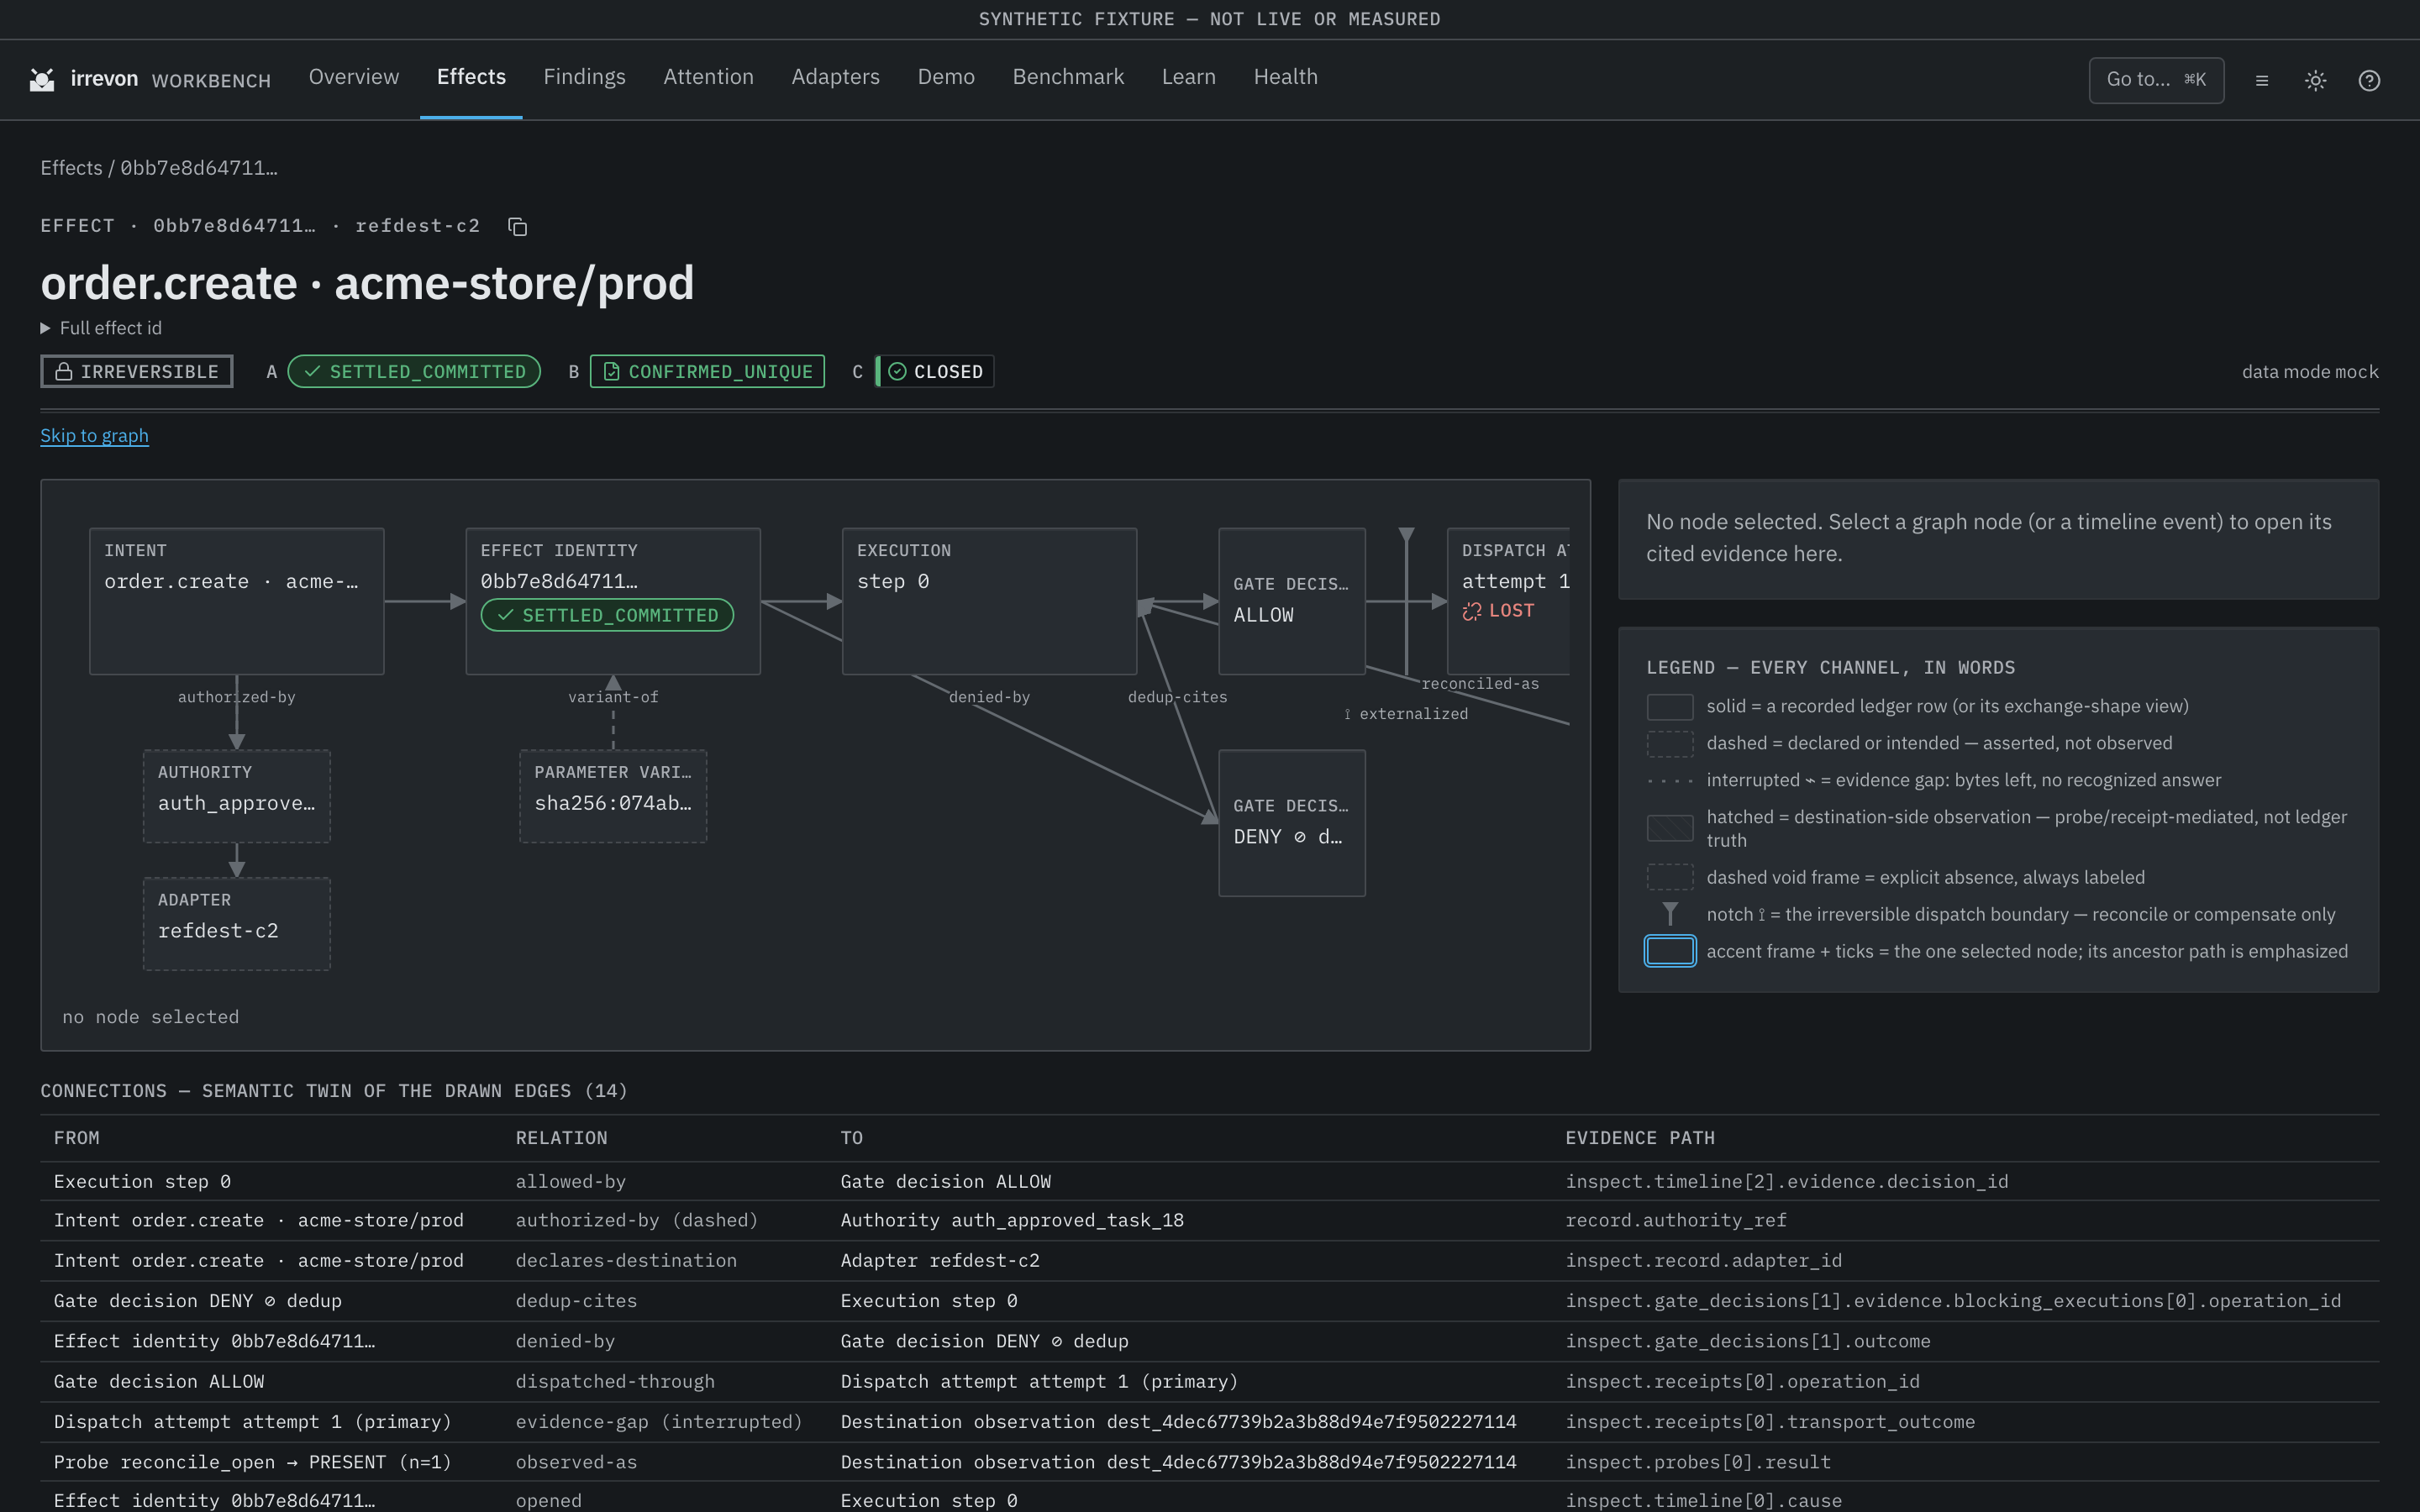
Task: Click 'evidence-gap (interrupted)' relation cell
Action: point(659,1422)
